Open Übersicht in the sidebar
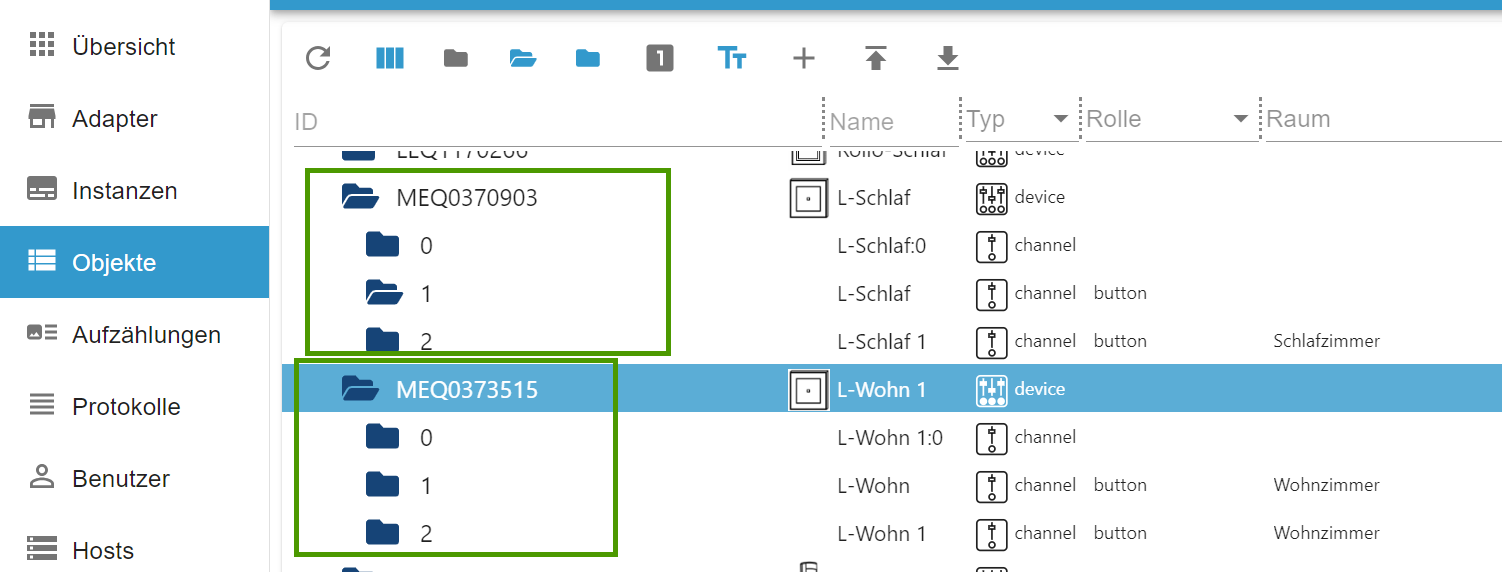The height and width of the screenshot is (572, 1502). click(134, 46)
